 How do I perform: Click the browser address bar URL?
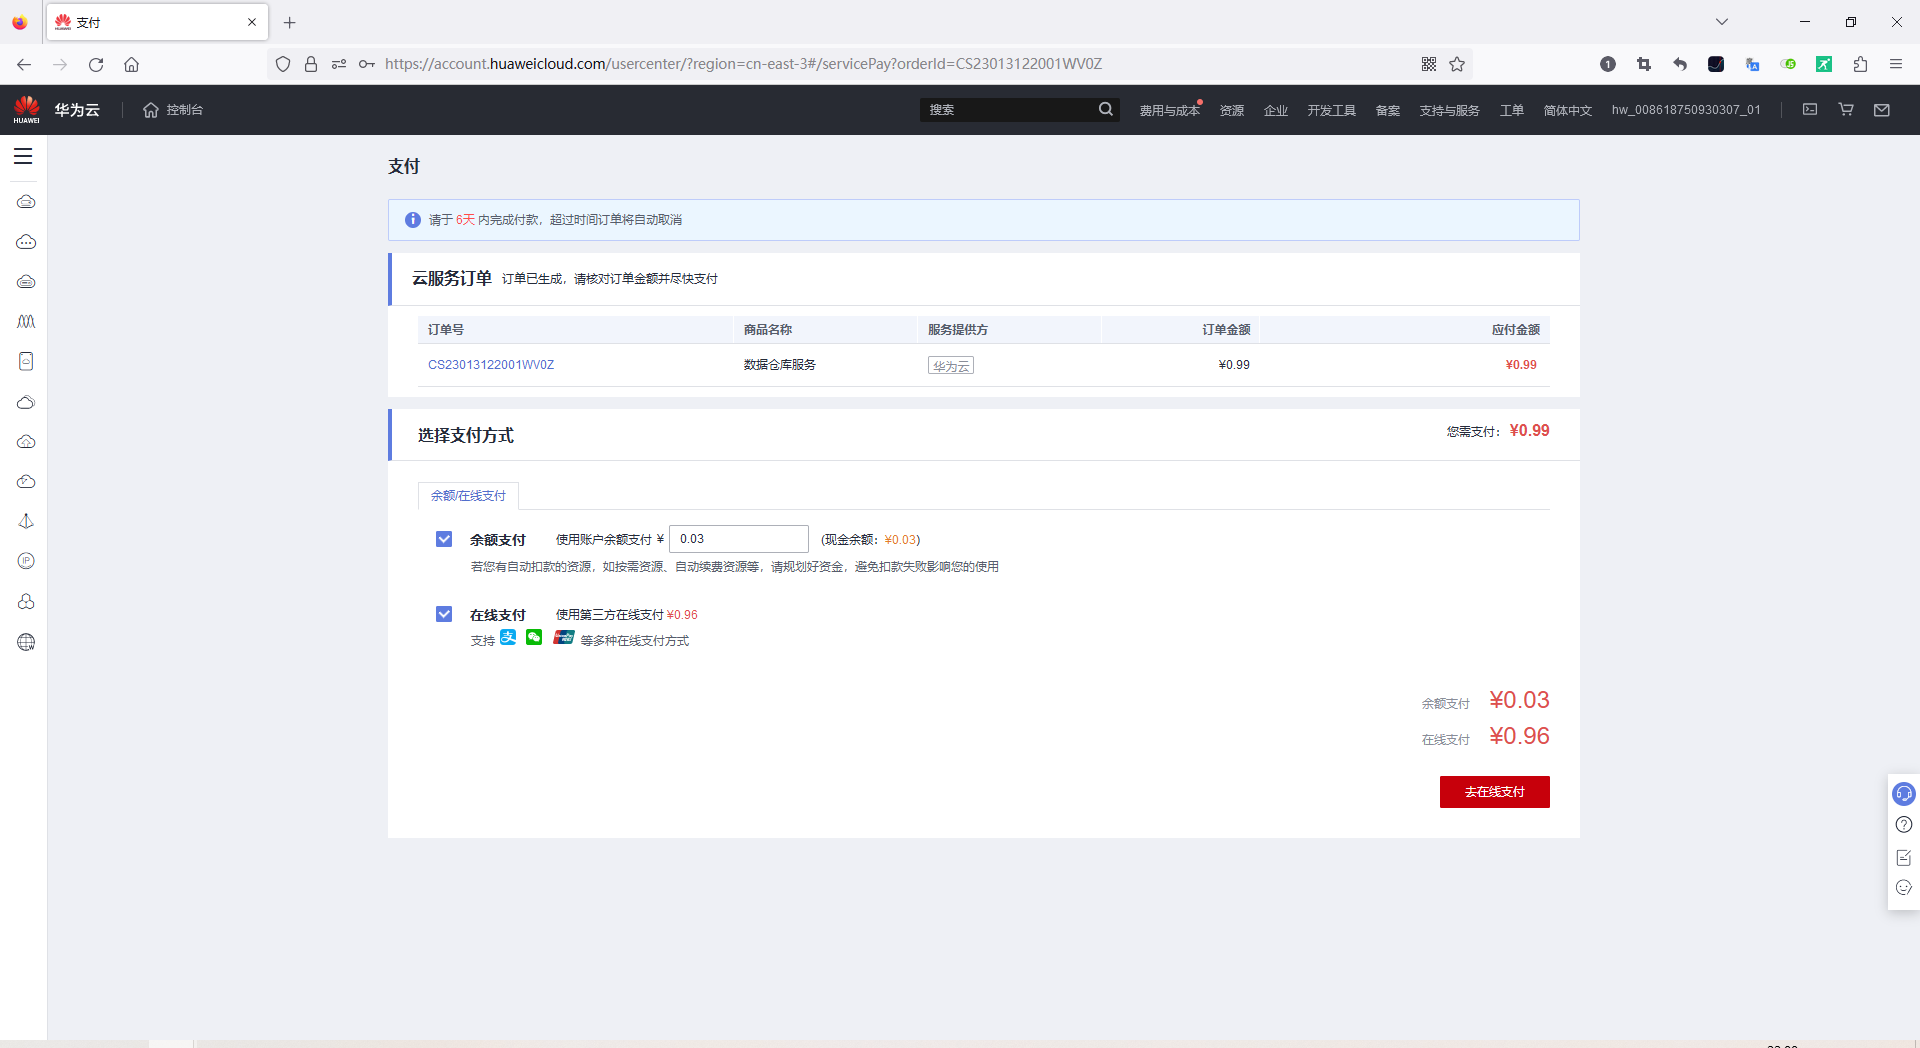click(x=743, y=64)
